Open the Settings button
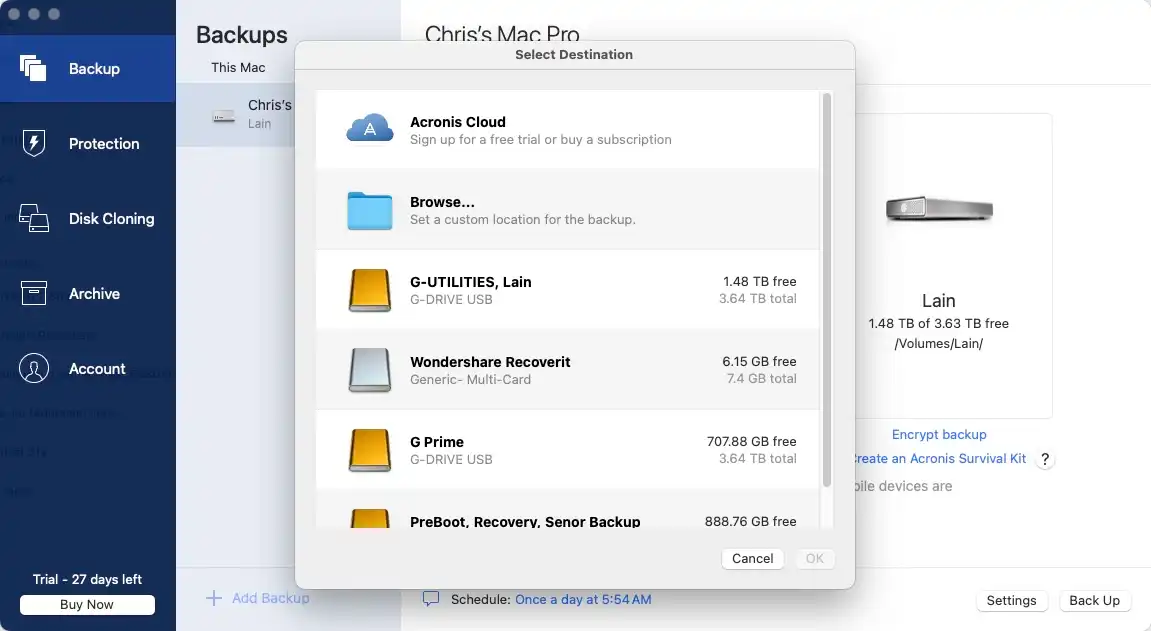 pyautogui.click(x=1011, y=600)
